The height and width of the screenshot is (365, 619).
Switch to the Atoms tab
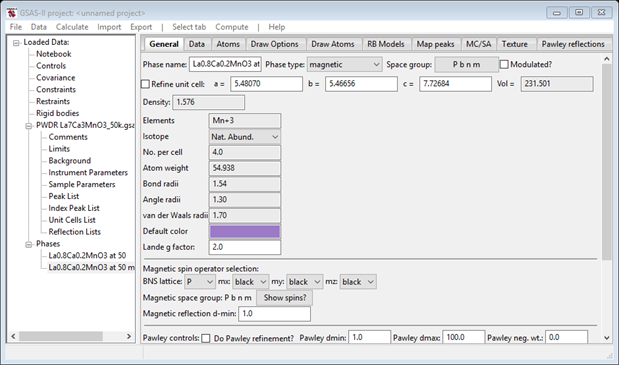point(228,44)
